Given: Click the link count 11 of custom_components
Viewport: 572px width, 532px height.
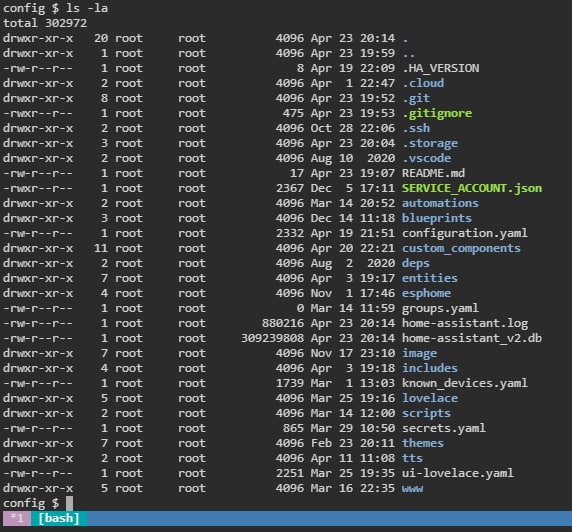Looking at the screenshot, I should [101, 248].
